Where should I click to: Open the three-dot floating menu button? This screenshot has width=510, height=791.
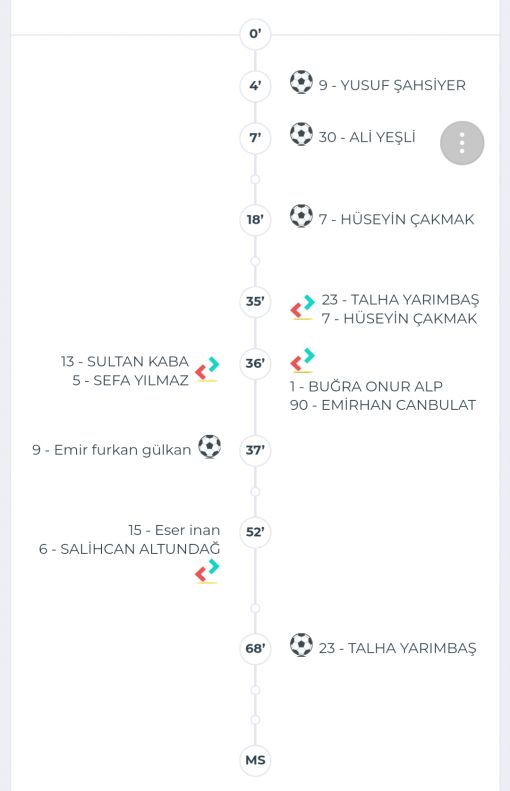(462, 143)
